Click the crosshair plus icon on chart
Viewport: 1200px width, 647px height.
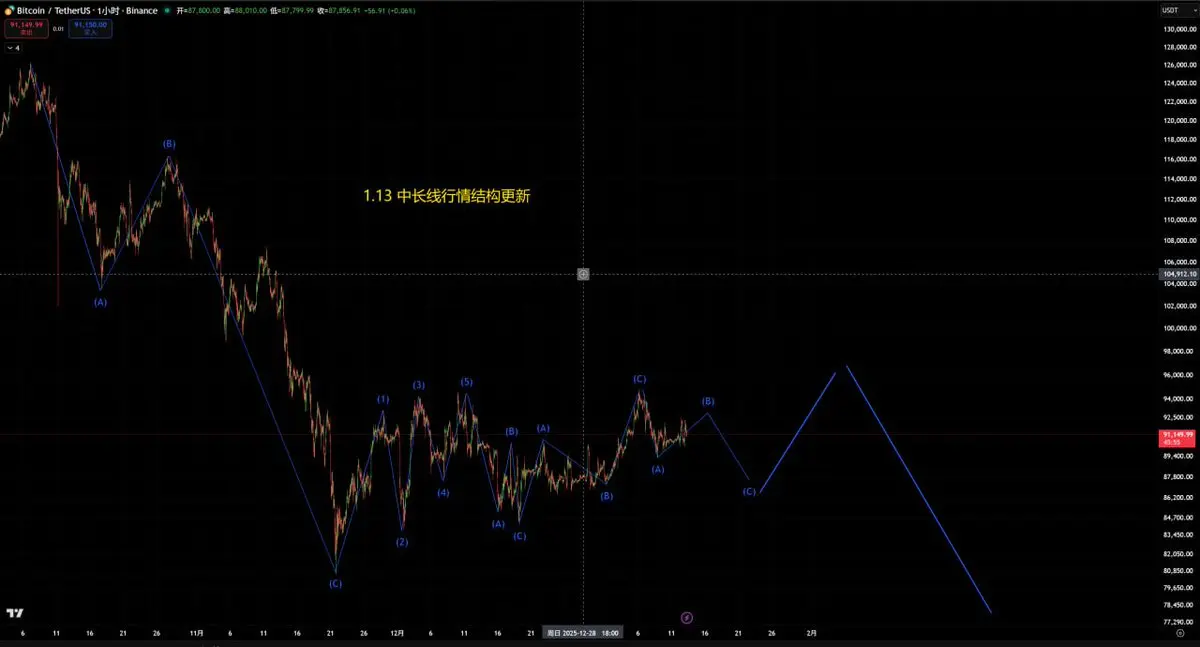point(583,274)
